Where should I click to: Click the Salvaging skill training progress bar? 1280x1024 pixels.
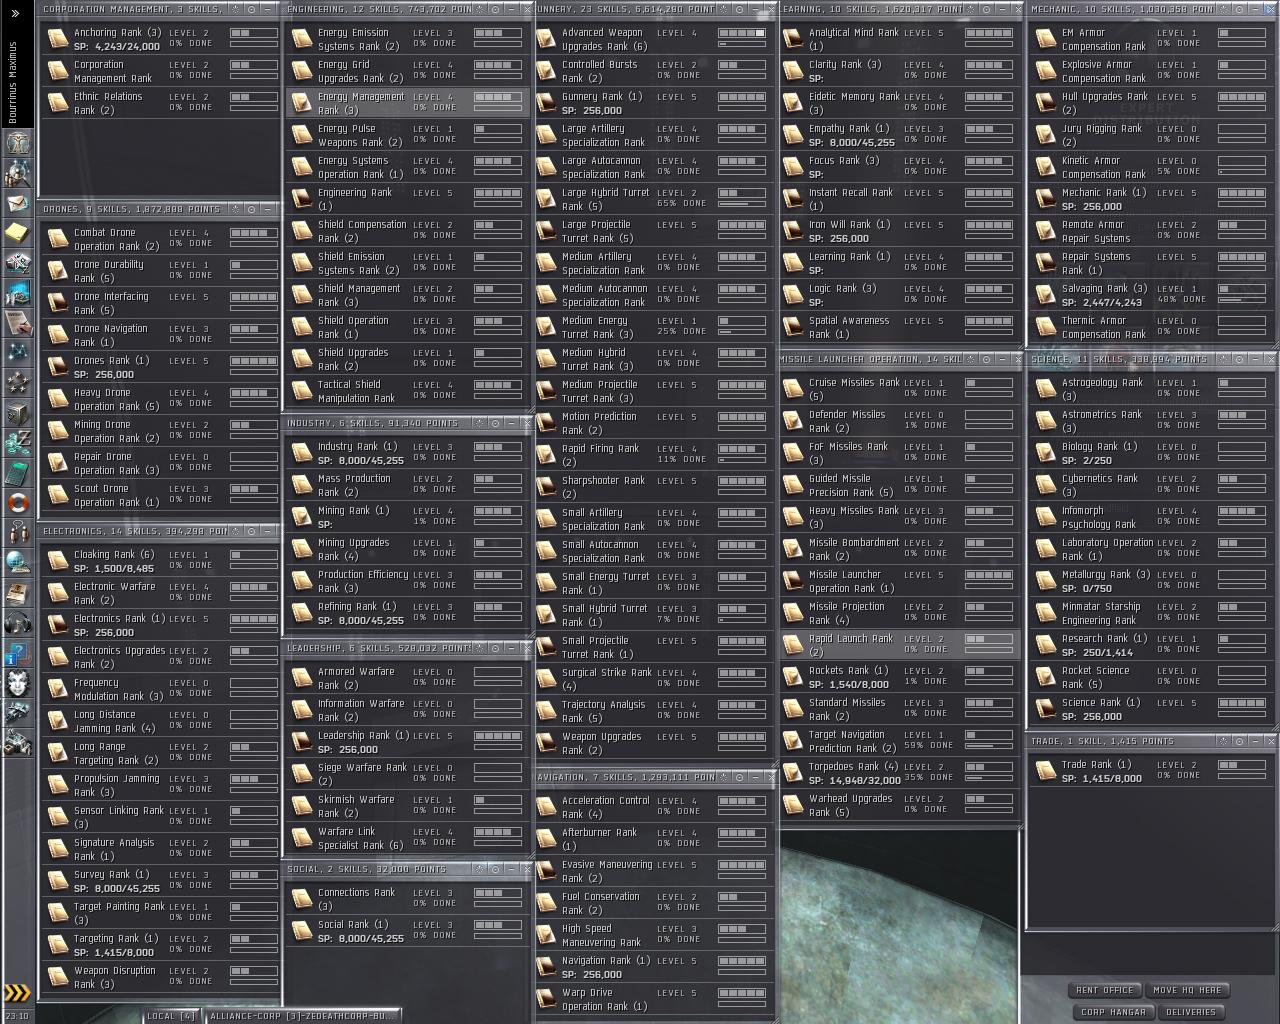1242,300
